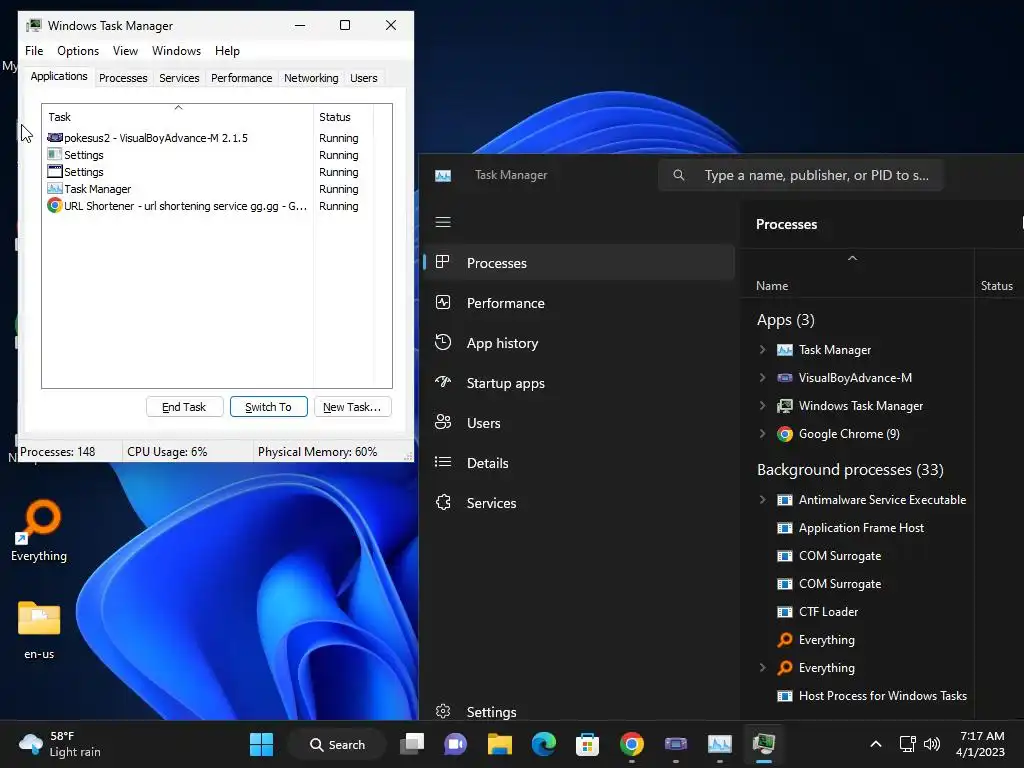
Task: Open the Chat app on the taskbar
Action: tap(456, 744)
